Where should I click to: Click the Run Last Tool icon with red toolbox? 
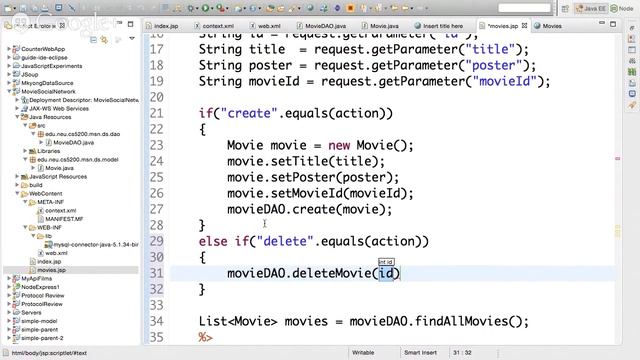220,8
